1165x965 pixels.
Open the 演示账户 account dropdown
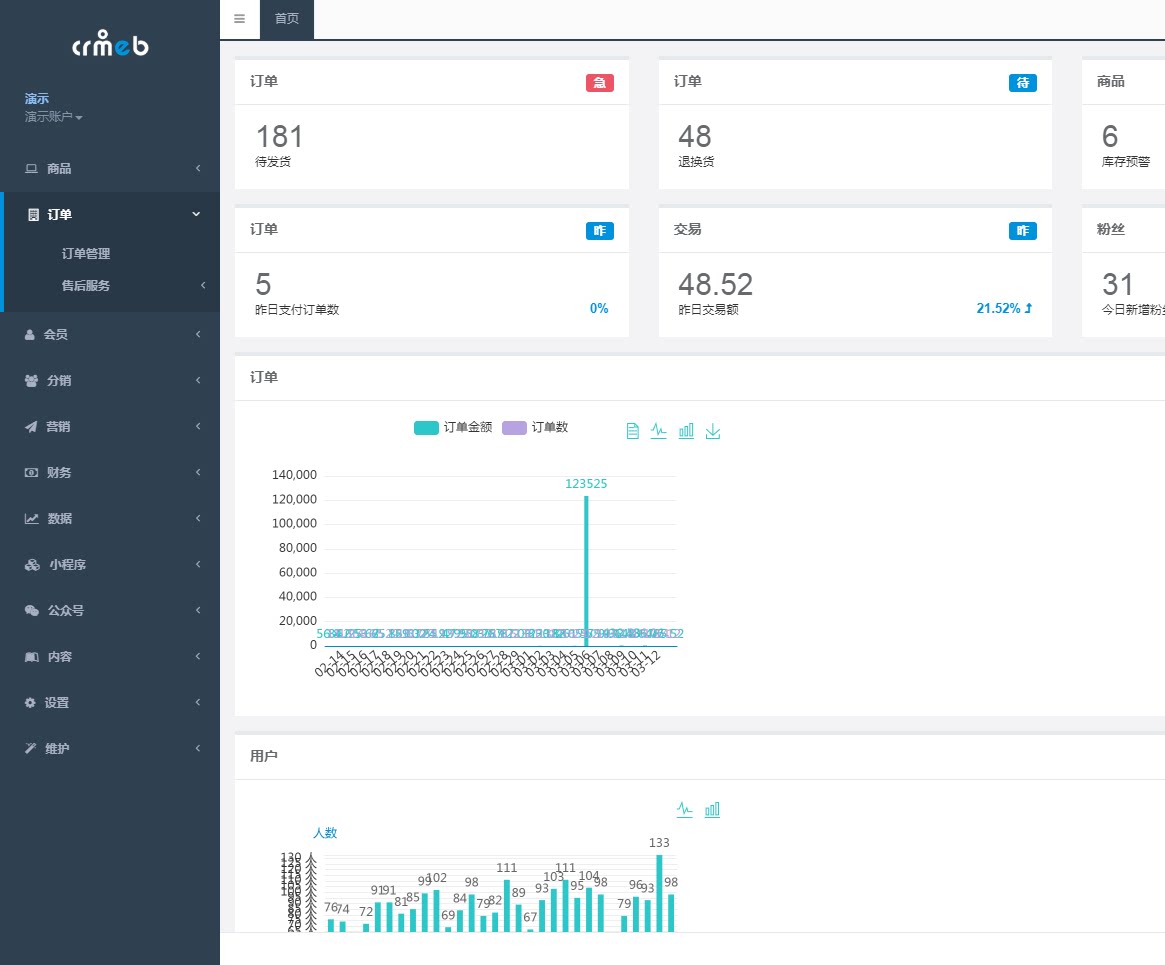pyautogui.click(x=53, y=117)
